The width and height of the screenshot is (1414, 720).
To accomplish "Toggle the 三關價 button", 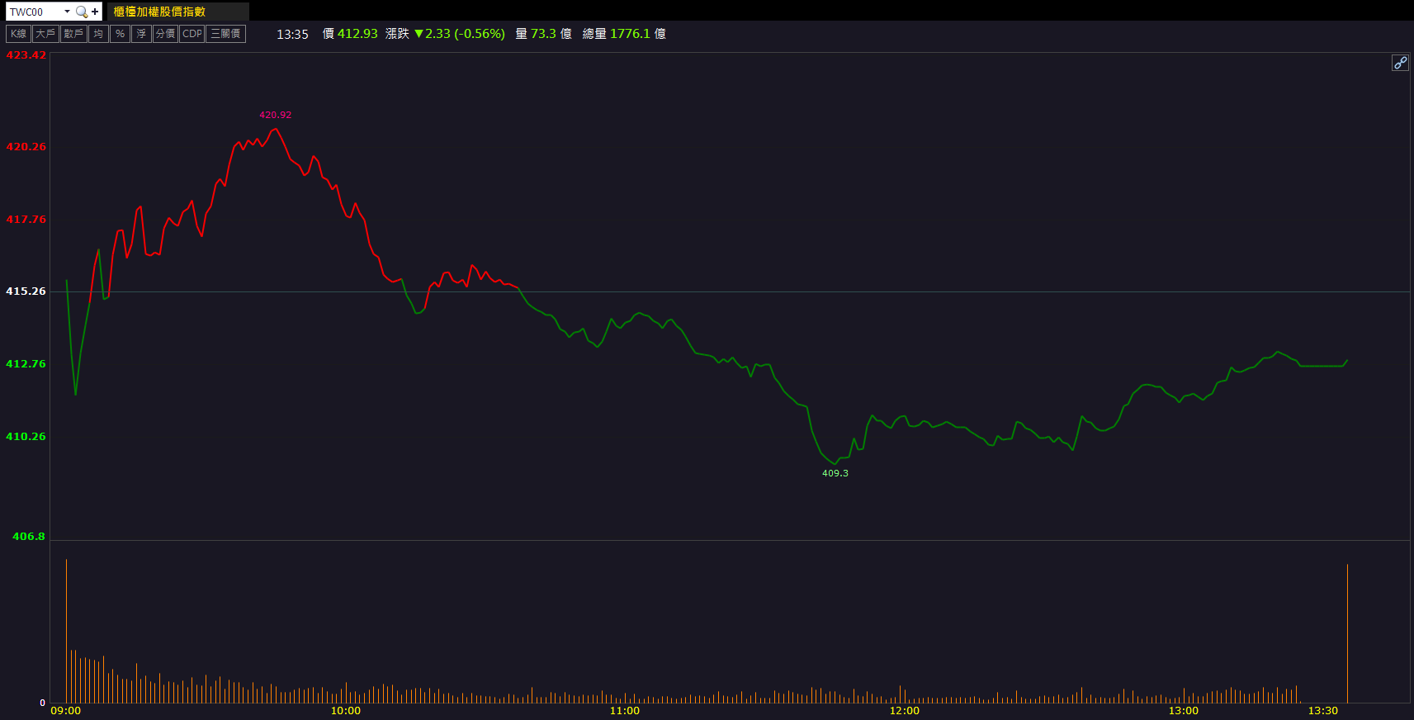I will [225, 34].
